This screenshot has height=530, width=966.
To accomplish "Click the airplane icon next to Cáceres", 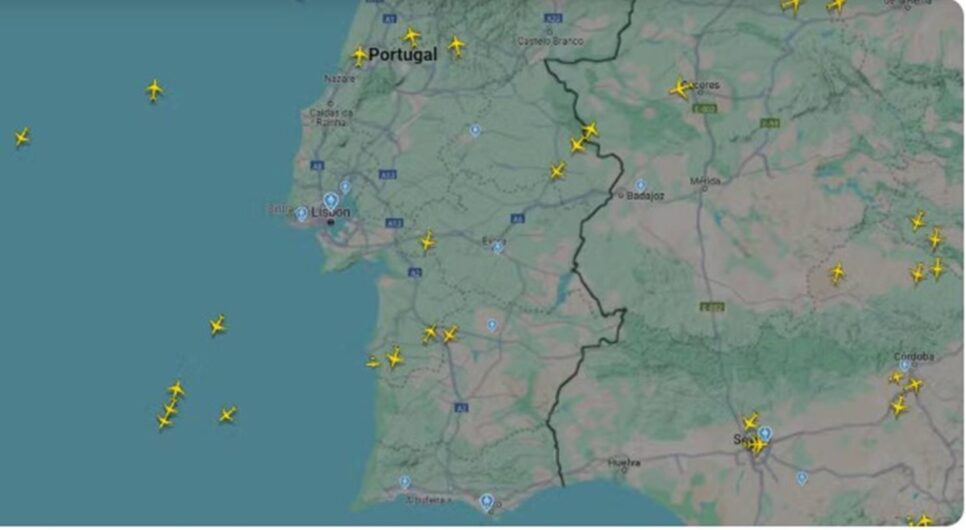I will click(680, 89).
